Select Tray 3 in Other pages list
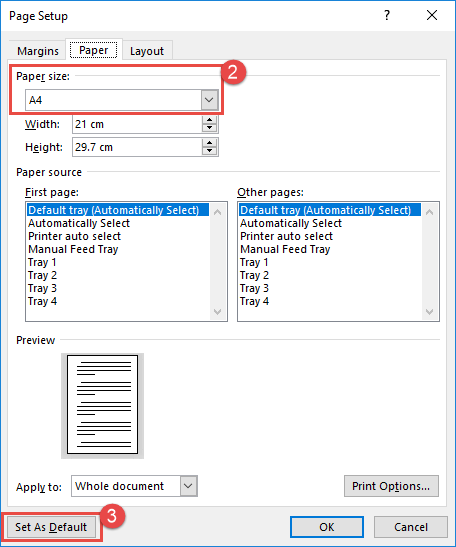The height and width of the screenshot is (547, 456). pyautogui.click(x=330, y=288)
